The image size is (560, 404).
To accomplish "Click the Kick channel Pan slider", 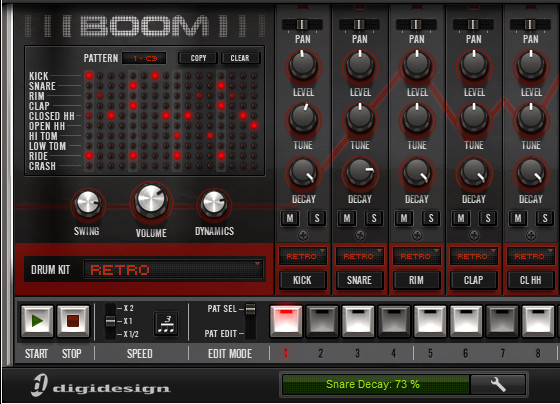I will [x=302, y=25].
